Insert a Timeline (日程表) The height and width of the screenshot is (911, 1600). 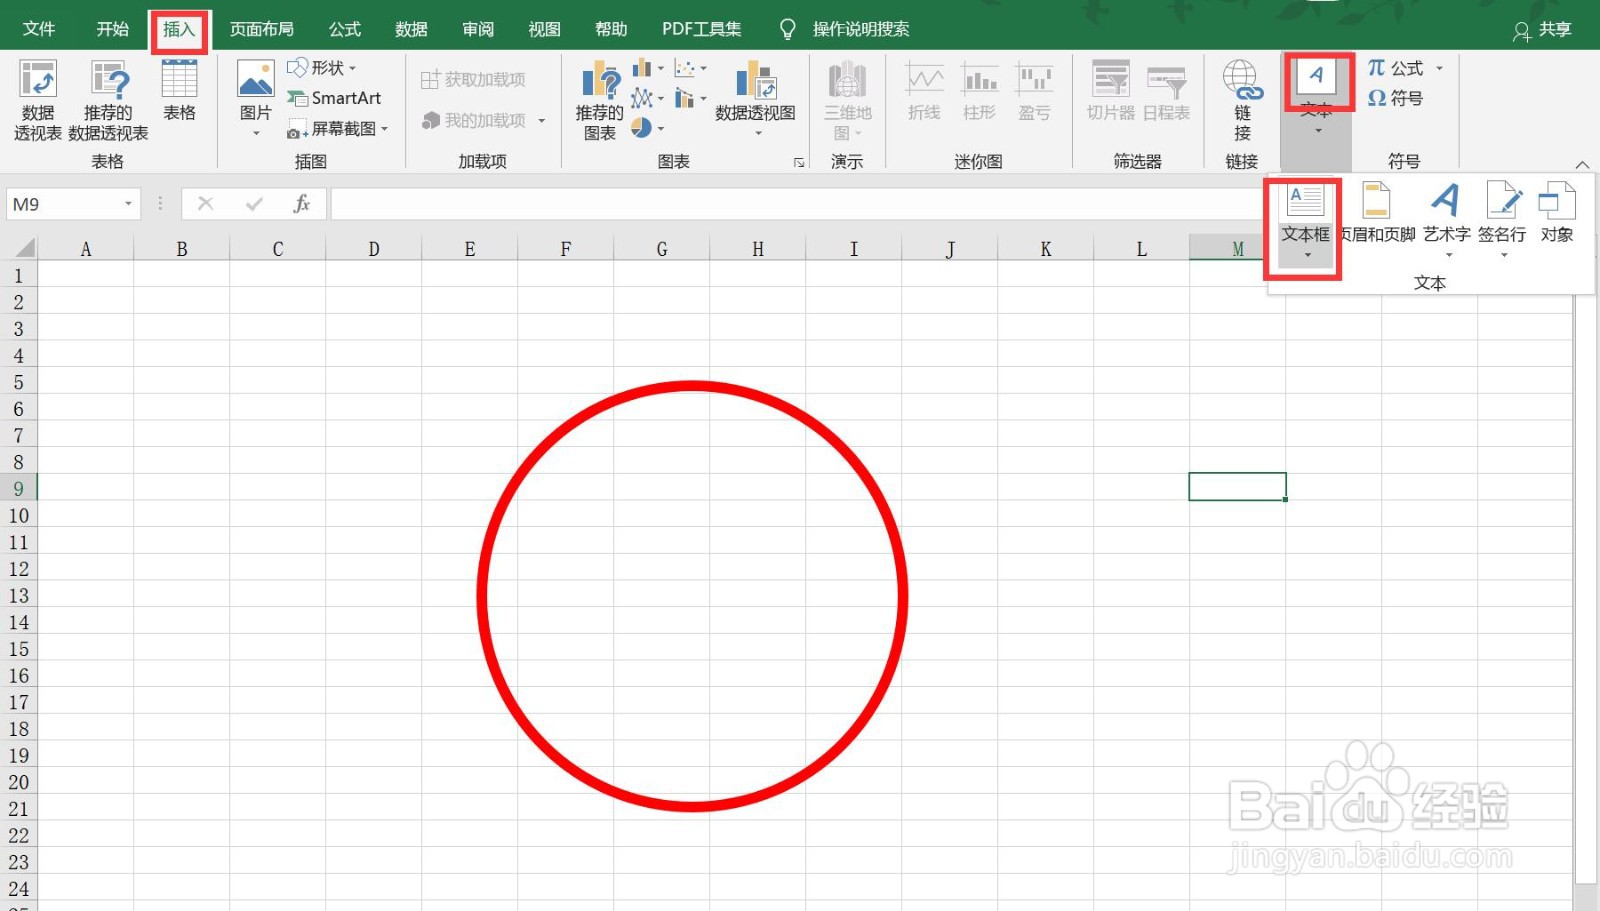pyautogui.click(x=1166, y=91)
